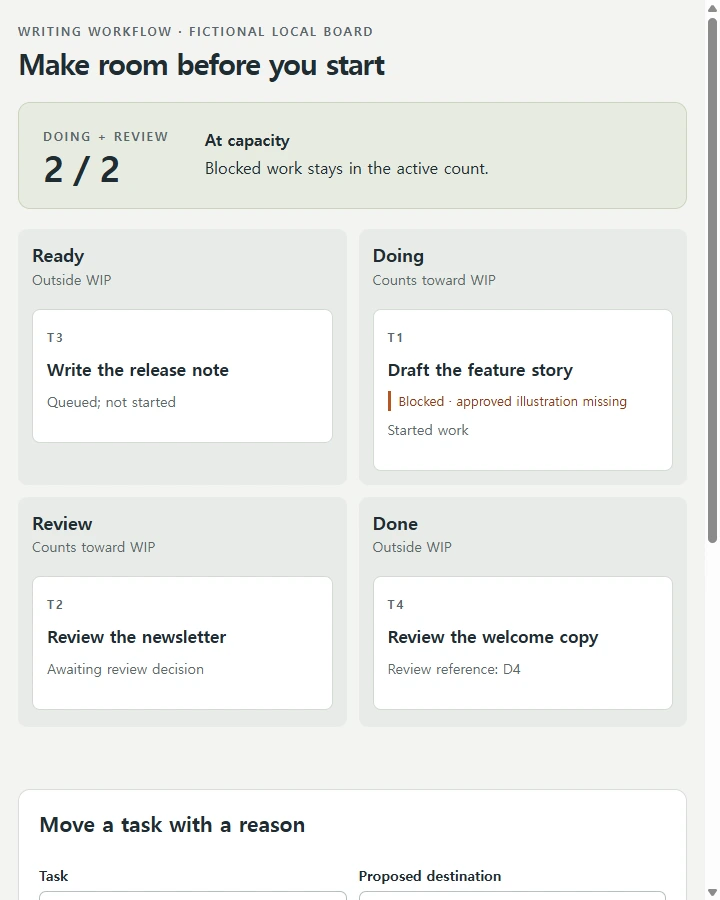The image size is (720, 900).
Task: Click 'Outside WIP' under the Done heading
Action: coord(412,547)
